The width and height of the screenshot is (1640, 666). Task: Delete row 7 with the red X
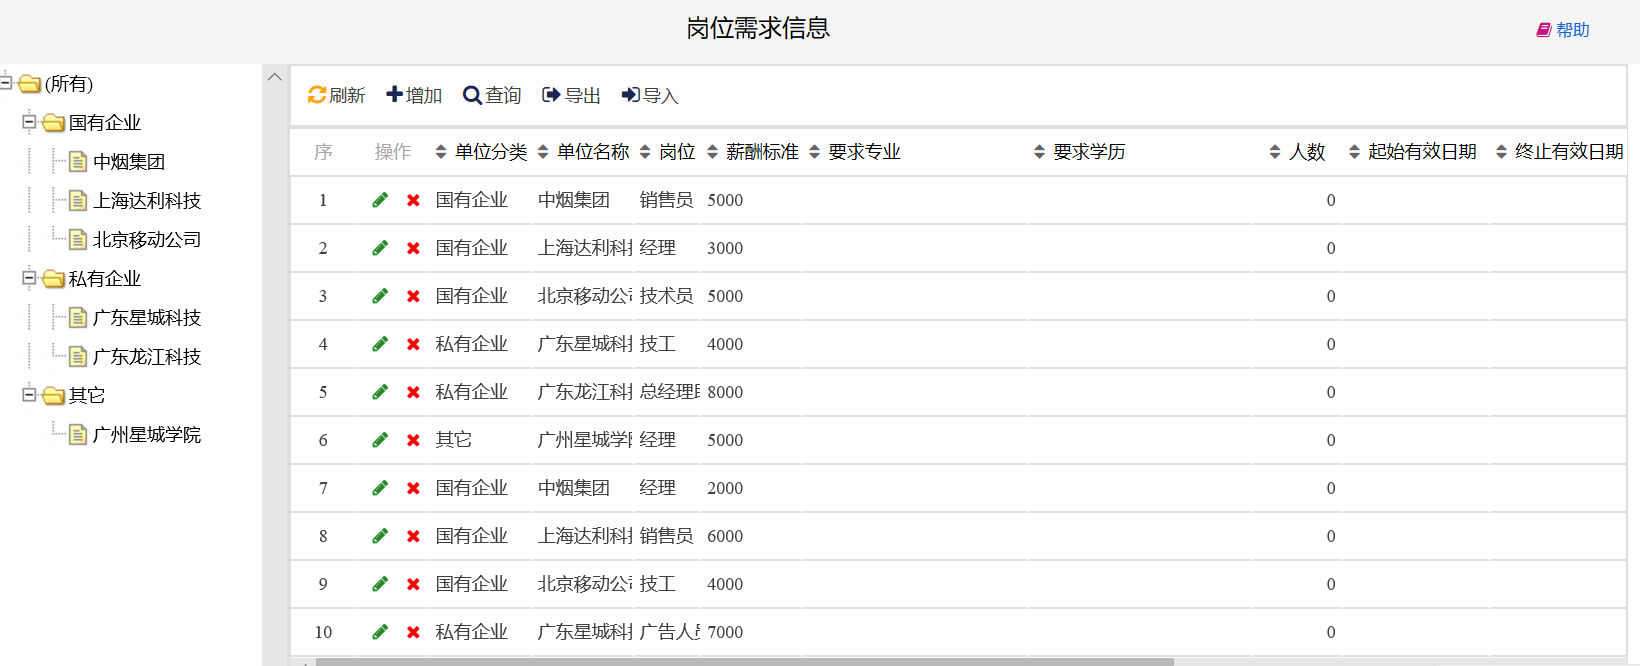click(413, 489)
